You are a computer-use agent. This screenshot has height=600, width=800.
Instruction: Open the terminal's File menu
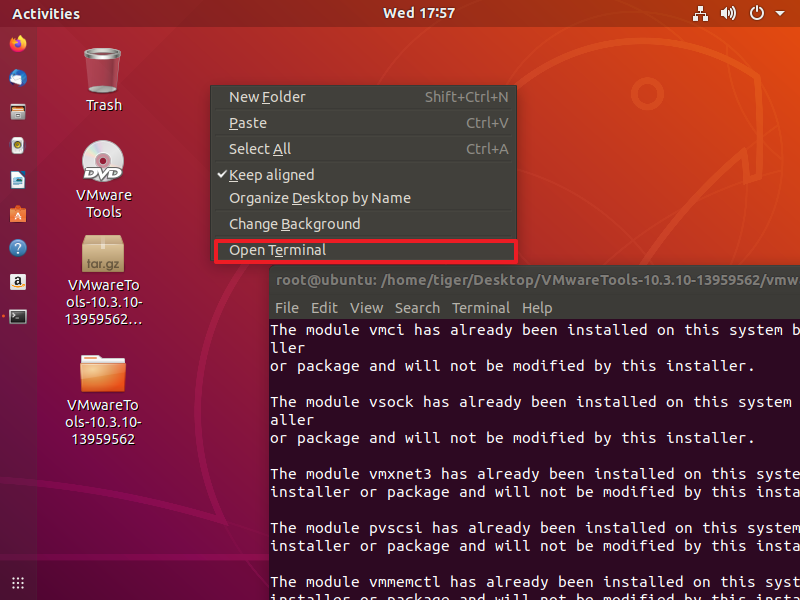(287, 308)
